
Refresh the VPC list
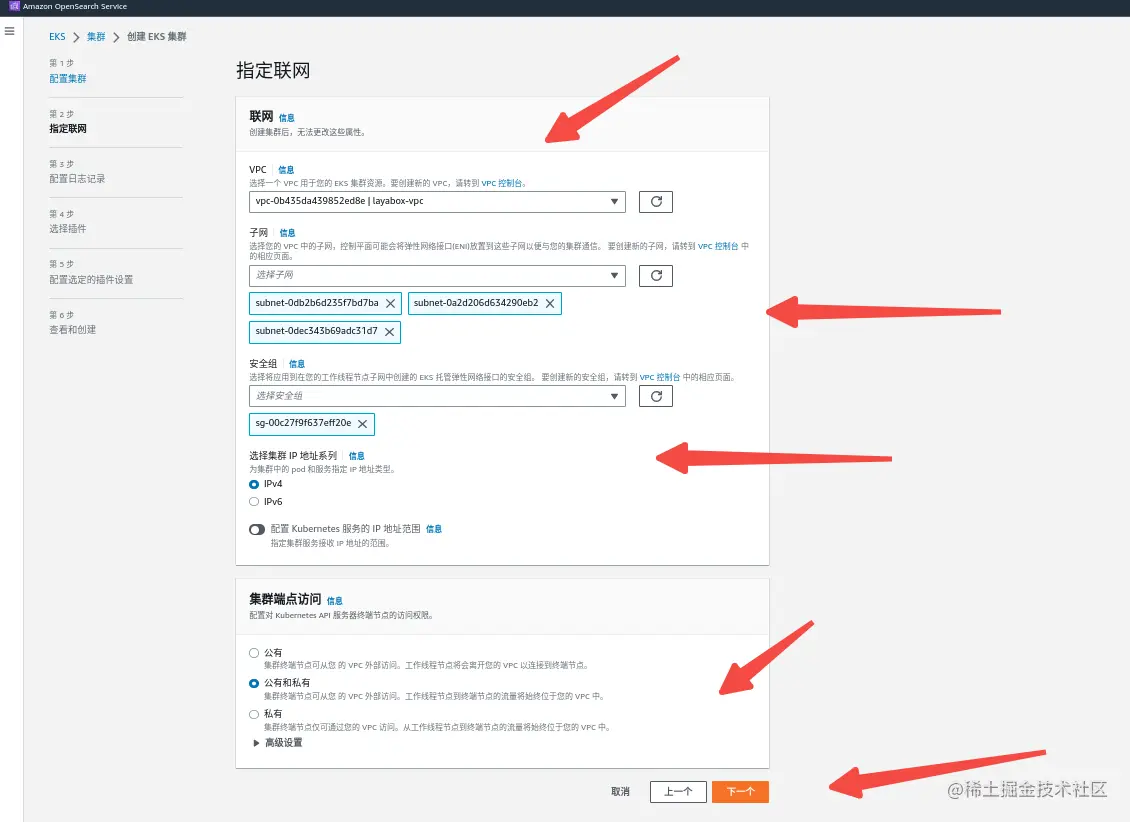656,202
